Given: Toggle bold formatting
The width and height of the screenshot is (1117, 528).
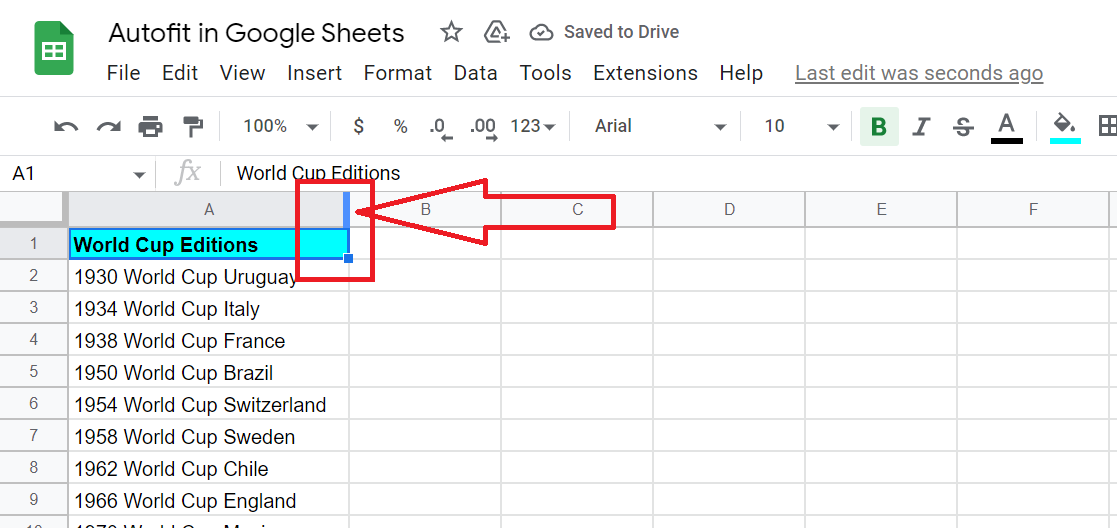Looking at the screenshot, I should click(879, 127).
